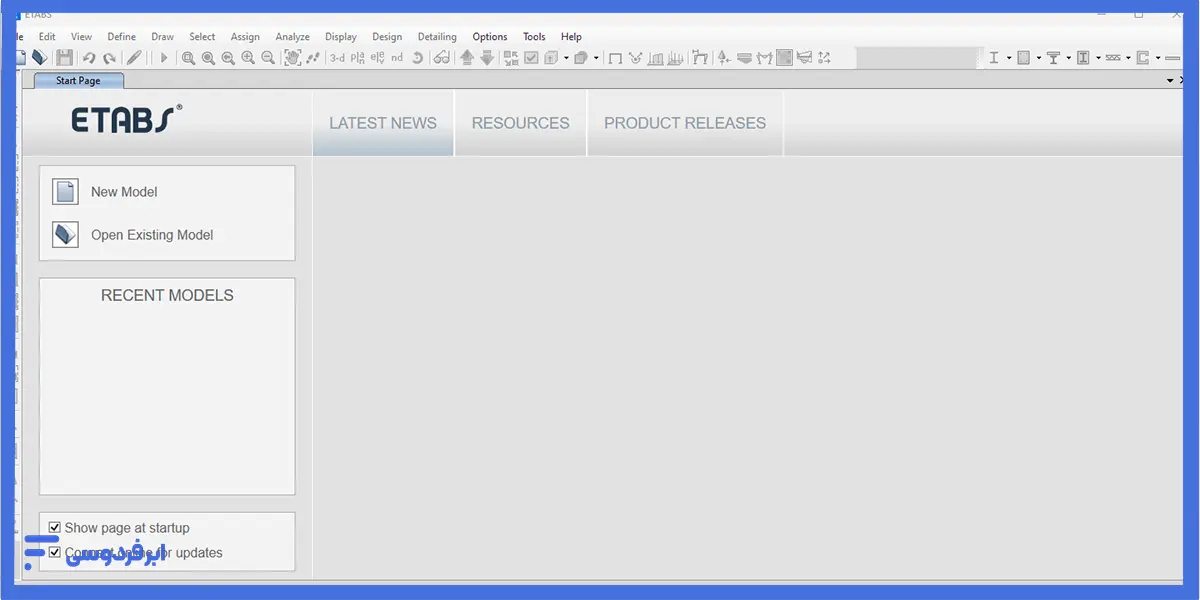Restore the full view zoom
Viewport: 1200px width, 600px height.
pyautogui.click(x=208, y=58)
